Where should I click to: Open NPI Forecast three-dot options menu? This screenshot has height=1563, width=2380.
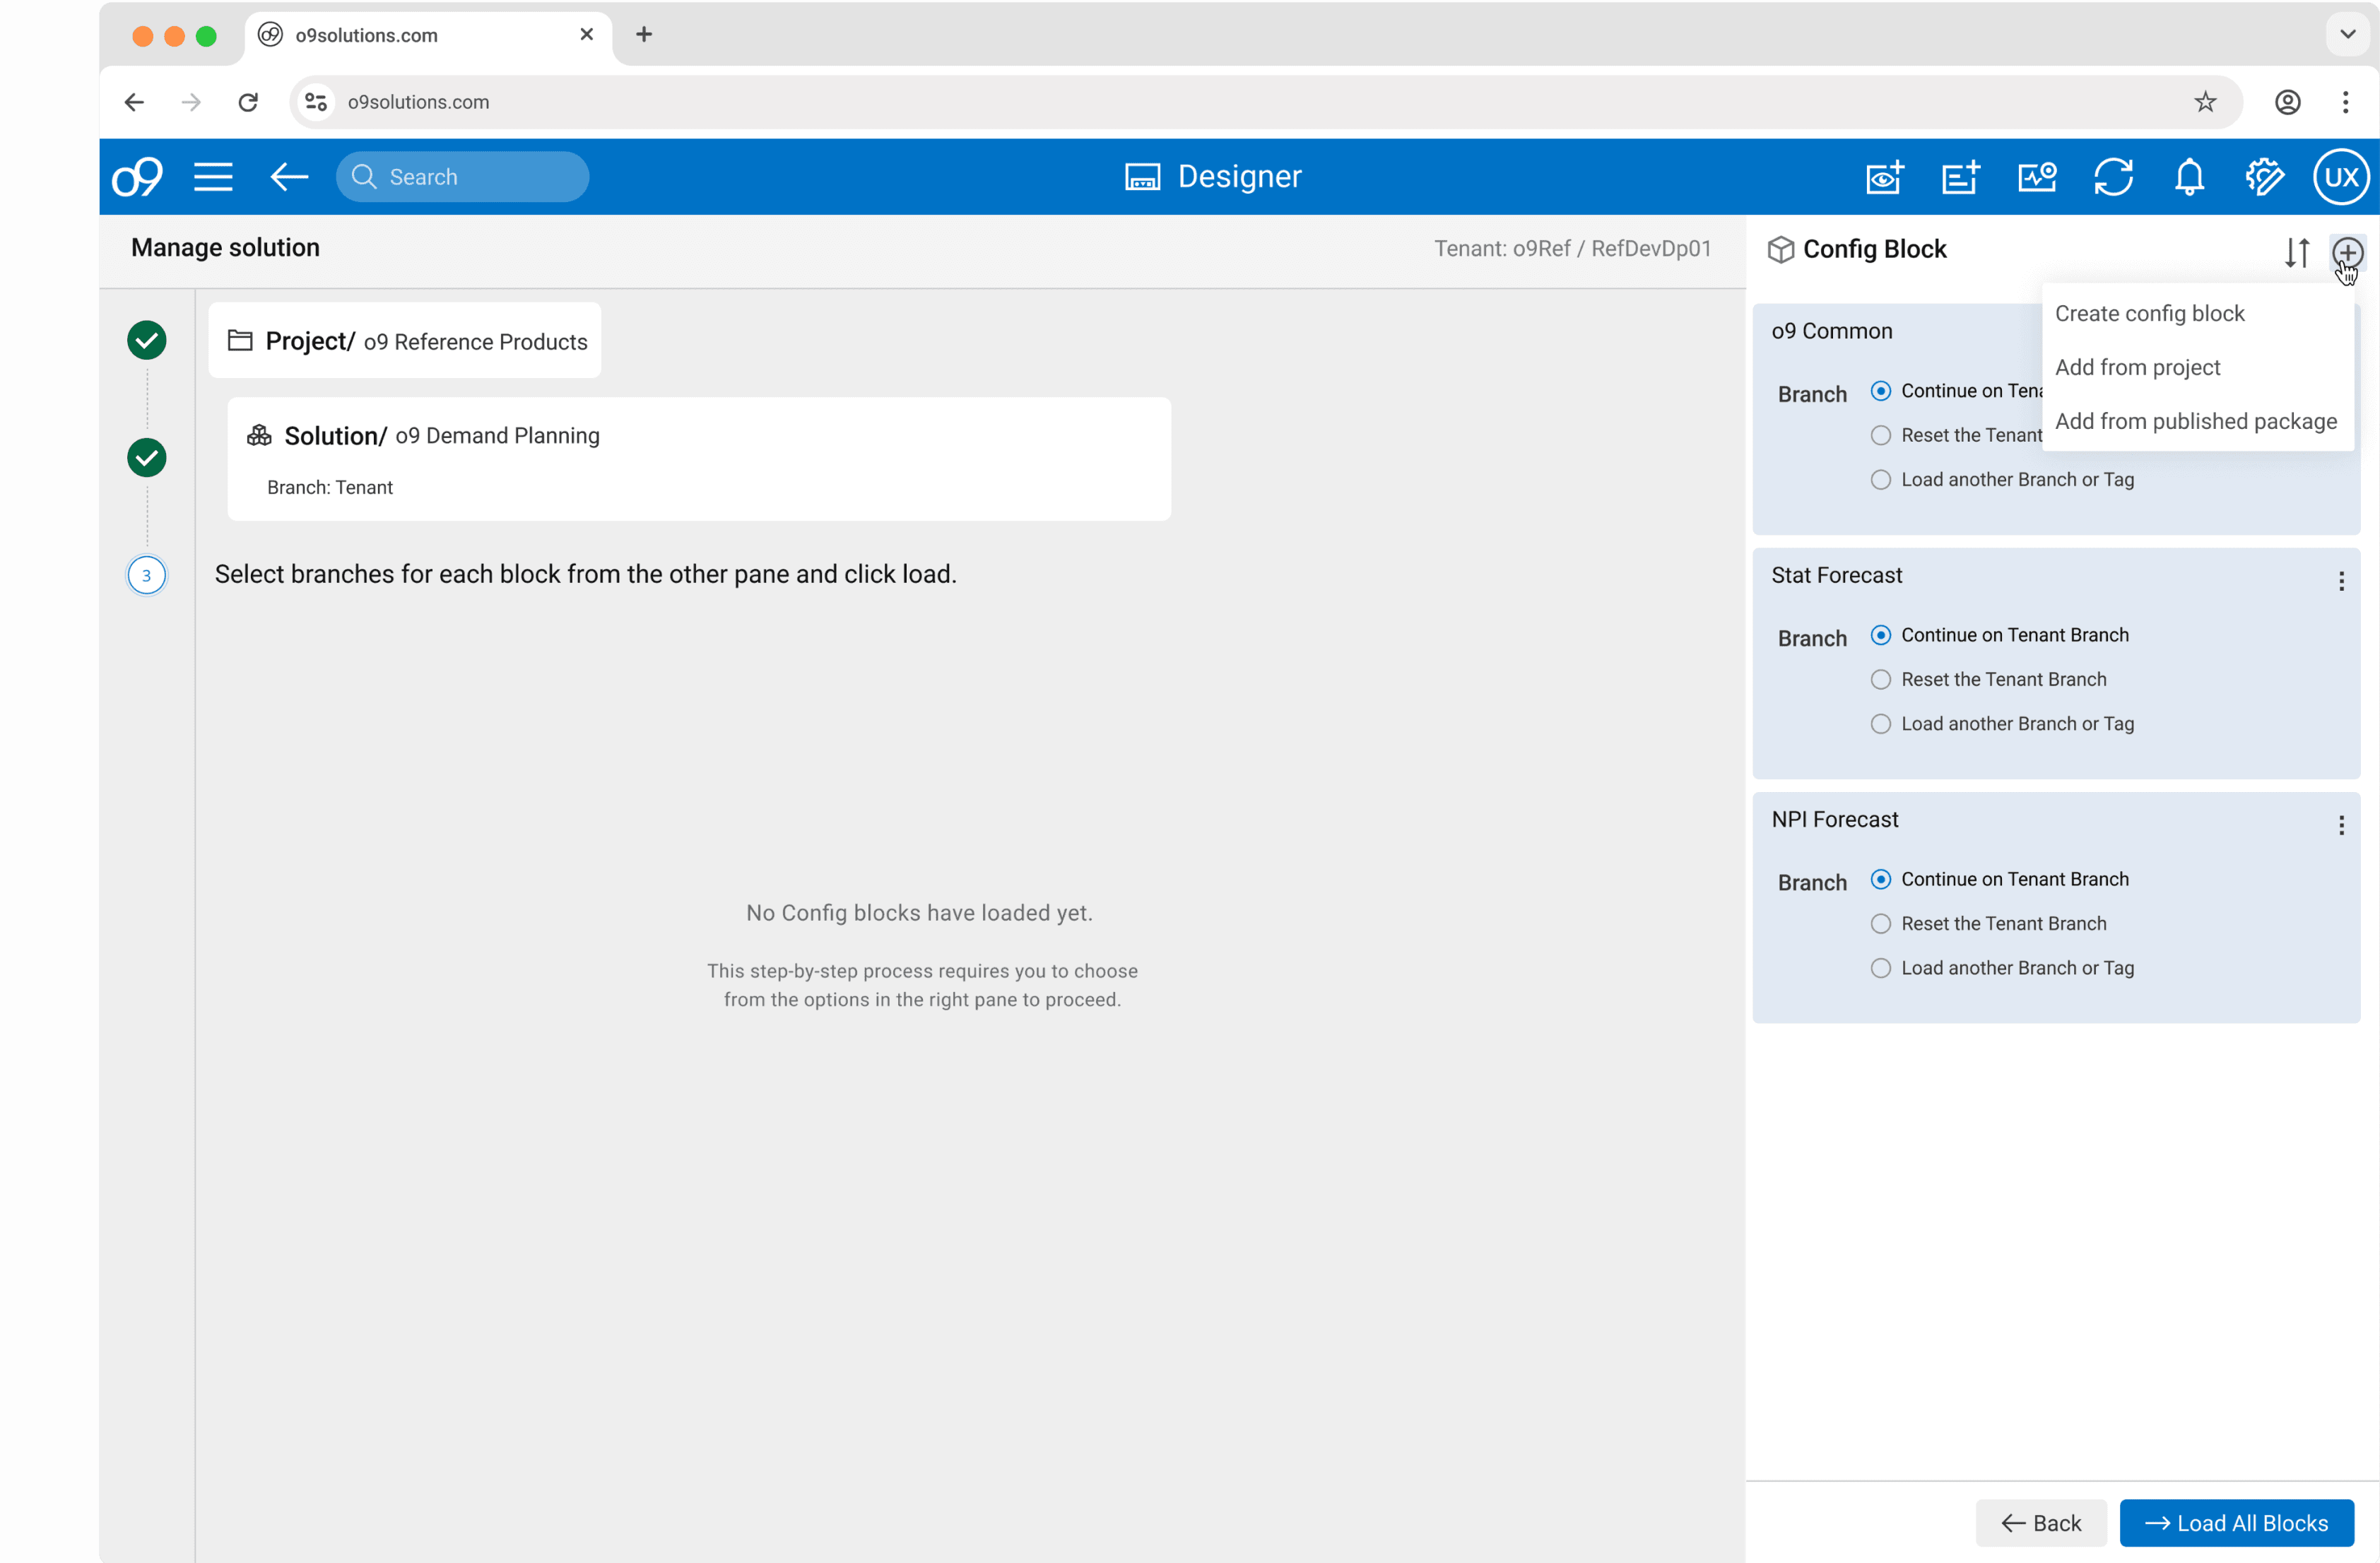(x=2341, y=825)
